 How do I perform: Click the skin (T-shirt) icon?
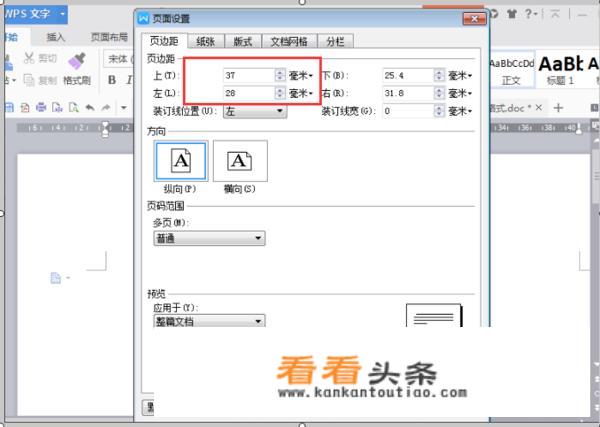coord(512,14)
